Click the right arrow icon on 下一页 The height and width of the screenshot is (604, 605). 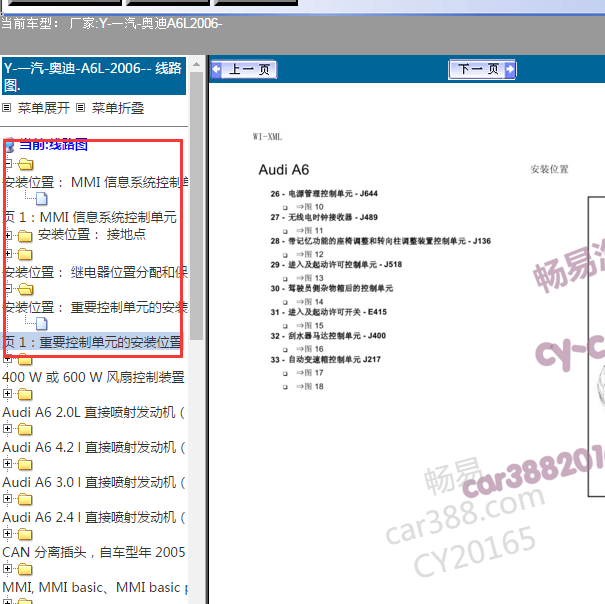pos(510,69)
